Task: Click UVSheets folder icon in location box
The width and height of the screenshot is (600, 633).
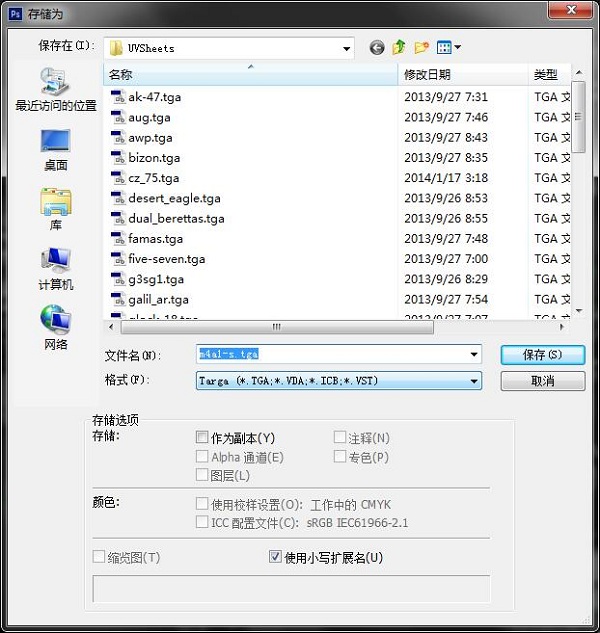Action: 116,48
